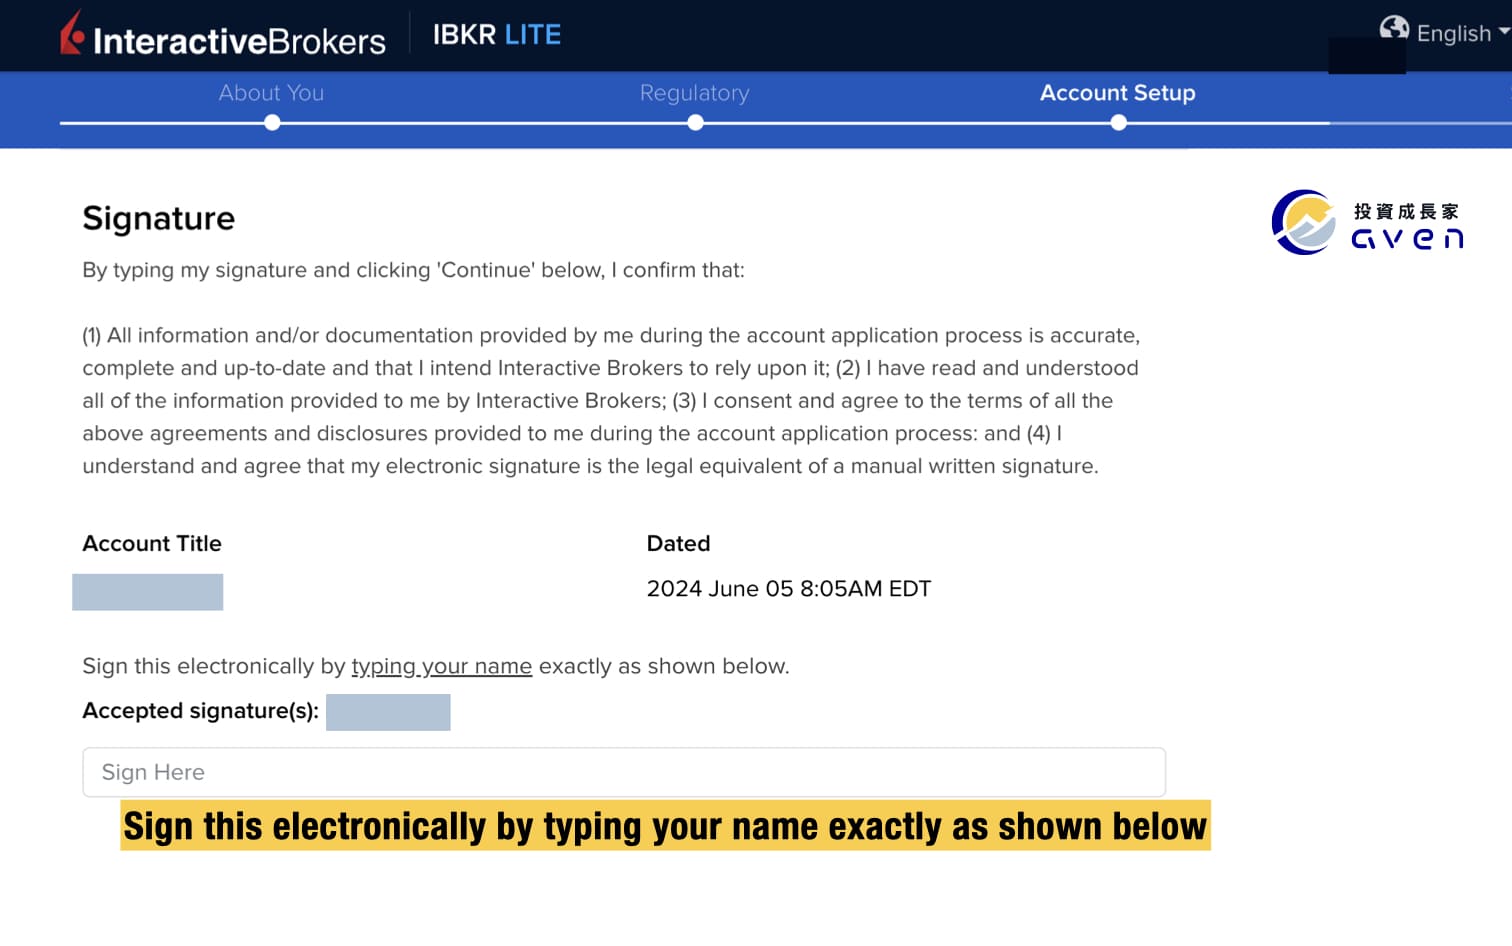
Task: Go to the About You tab
Action: tap(271, 93)
